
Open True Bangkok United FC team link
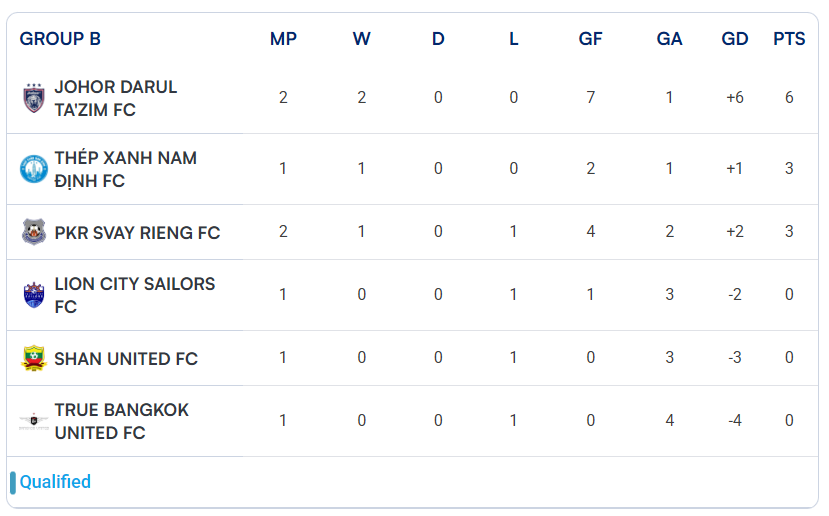click(121, 421)
